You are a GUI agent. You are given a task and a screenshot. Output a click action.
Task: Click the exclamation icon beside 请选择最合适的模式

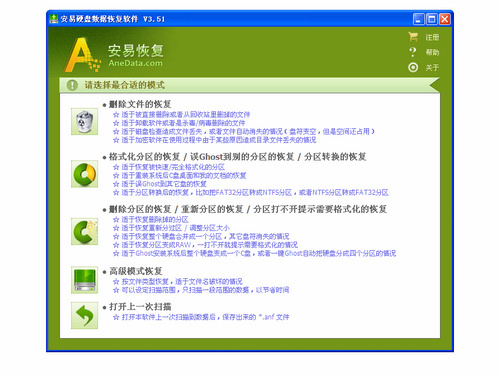pyautogui.click(x=72, y=85)
